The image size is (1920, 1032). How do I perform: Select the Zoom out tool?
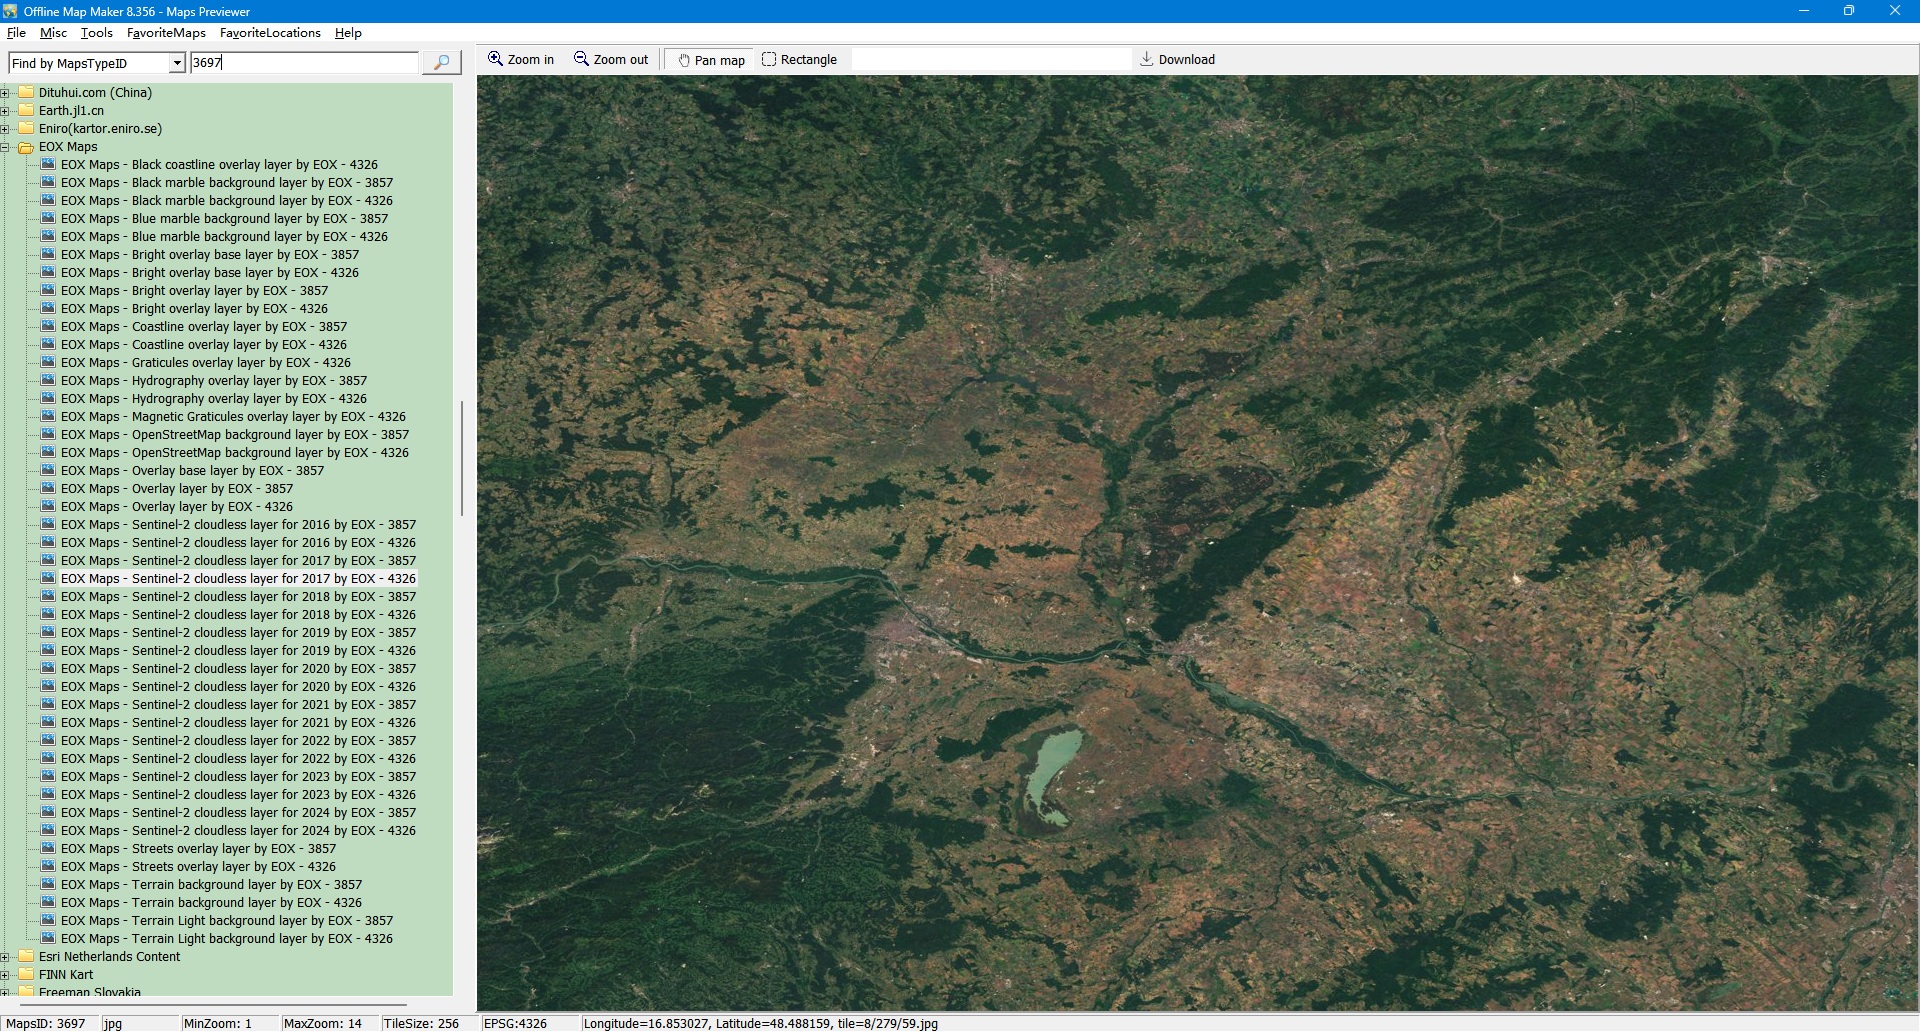[610, 60]
